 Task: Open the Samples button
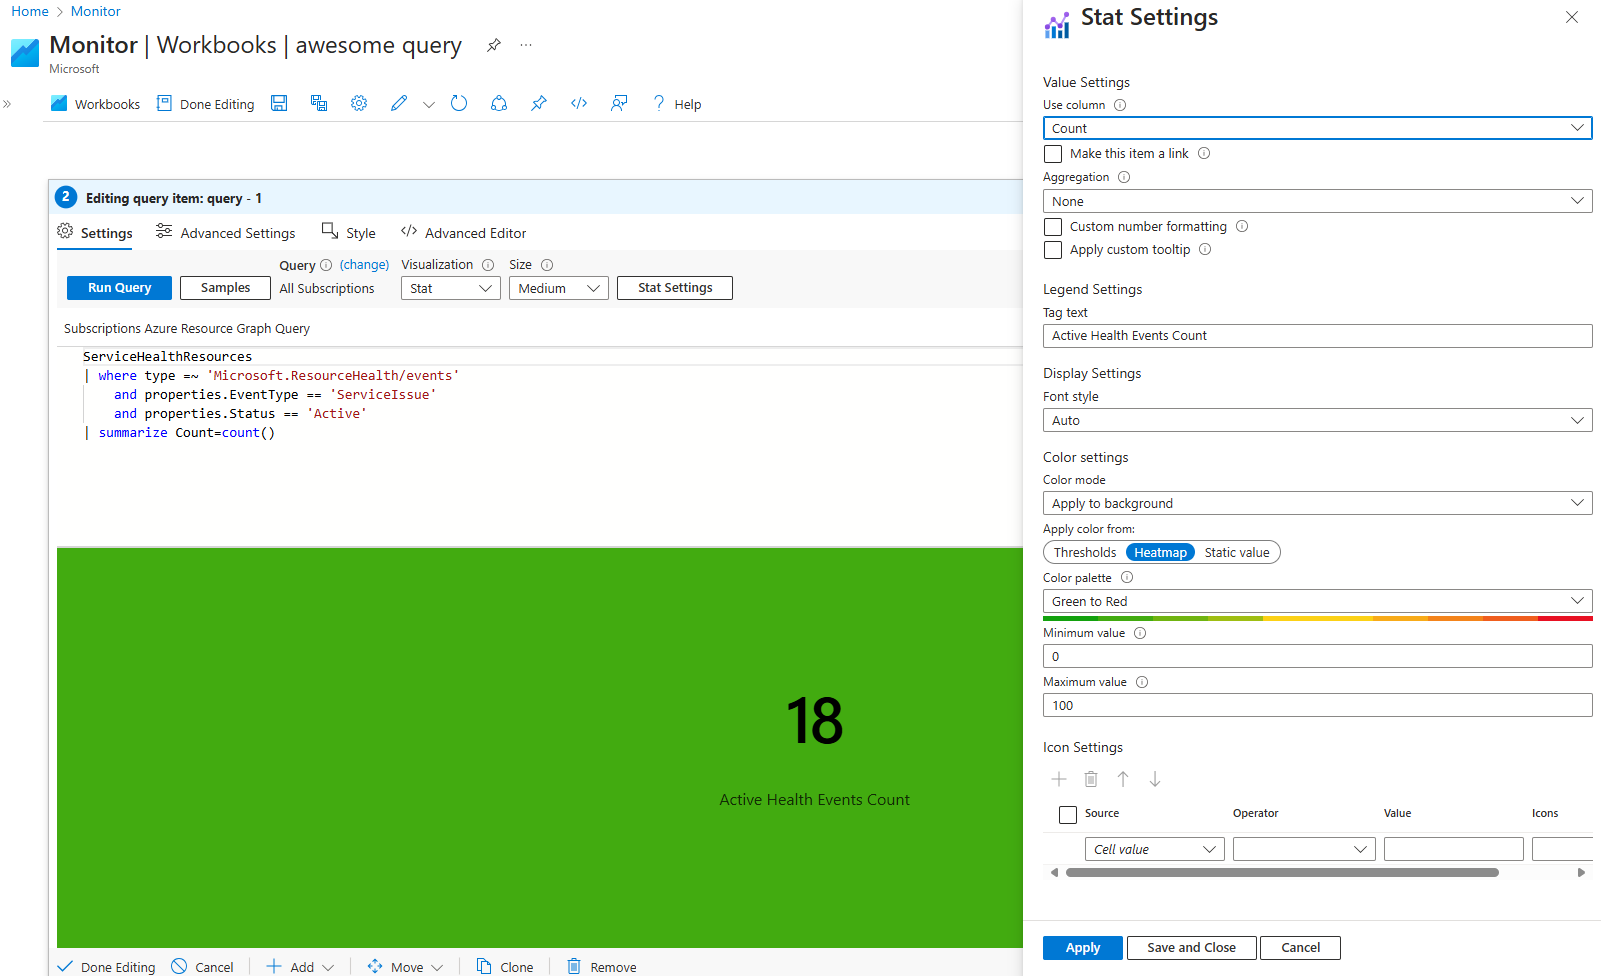225,288
